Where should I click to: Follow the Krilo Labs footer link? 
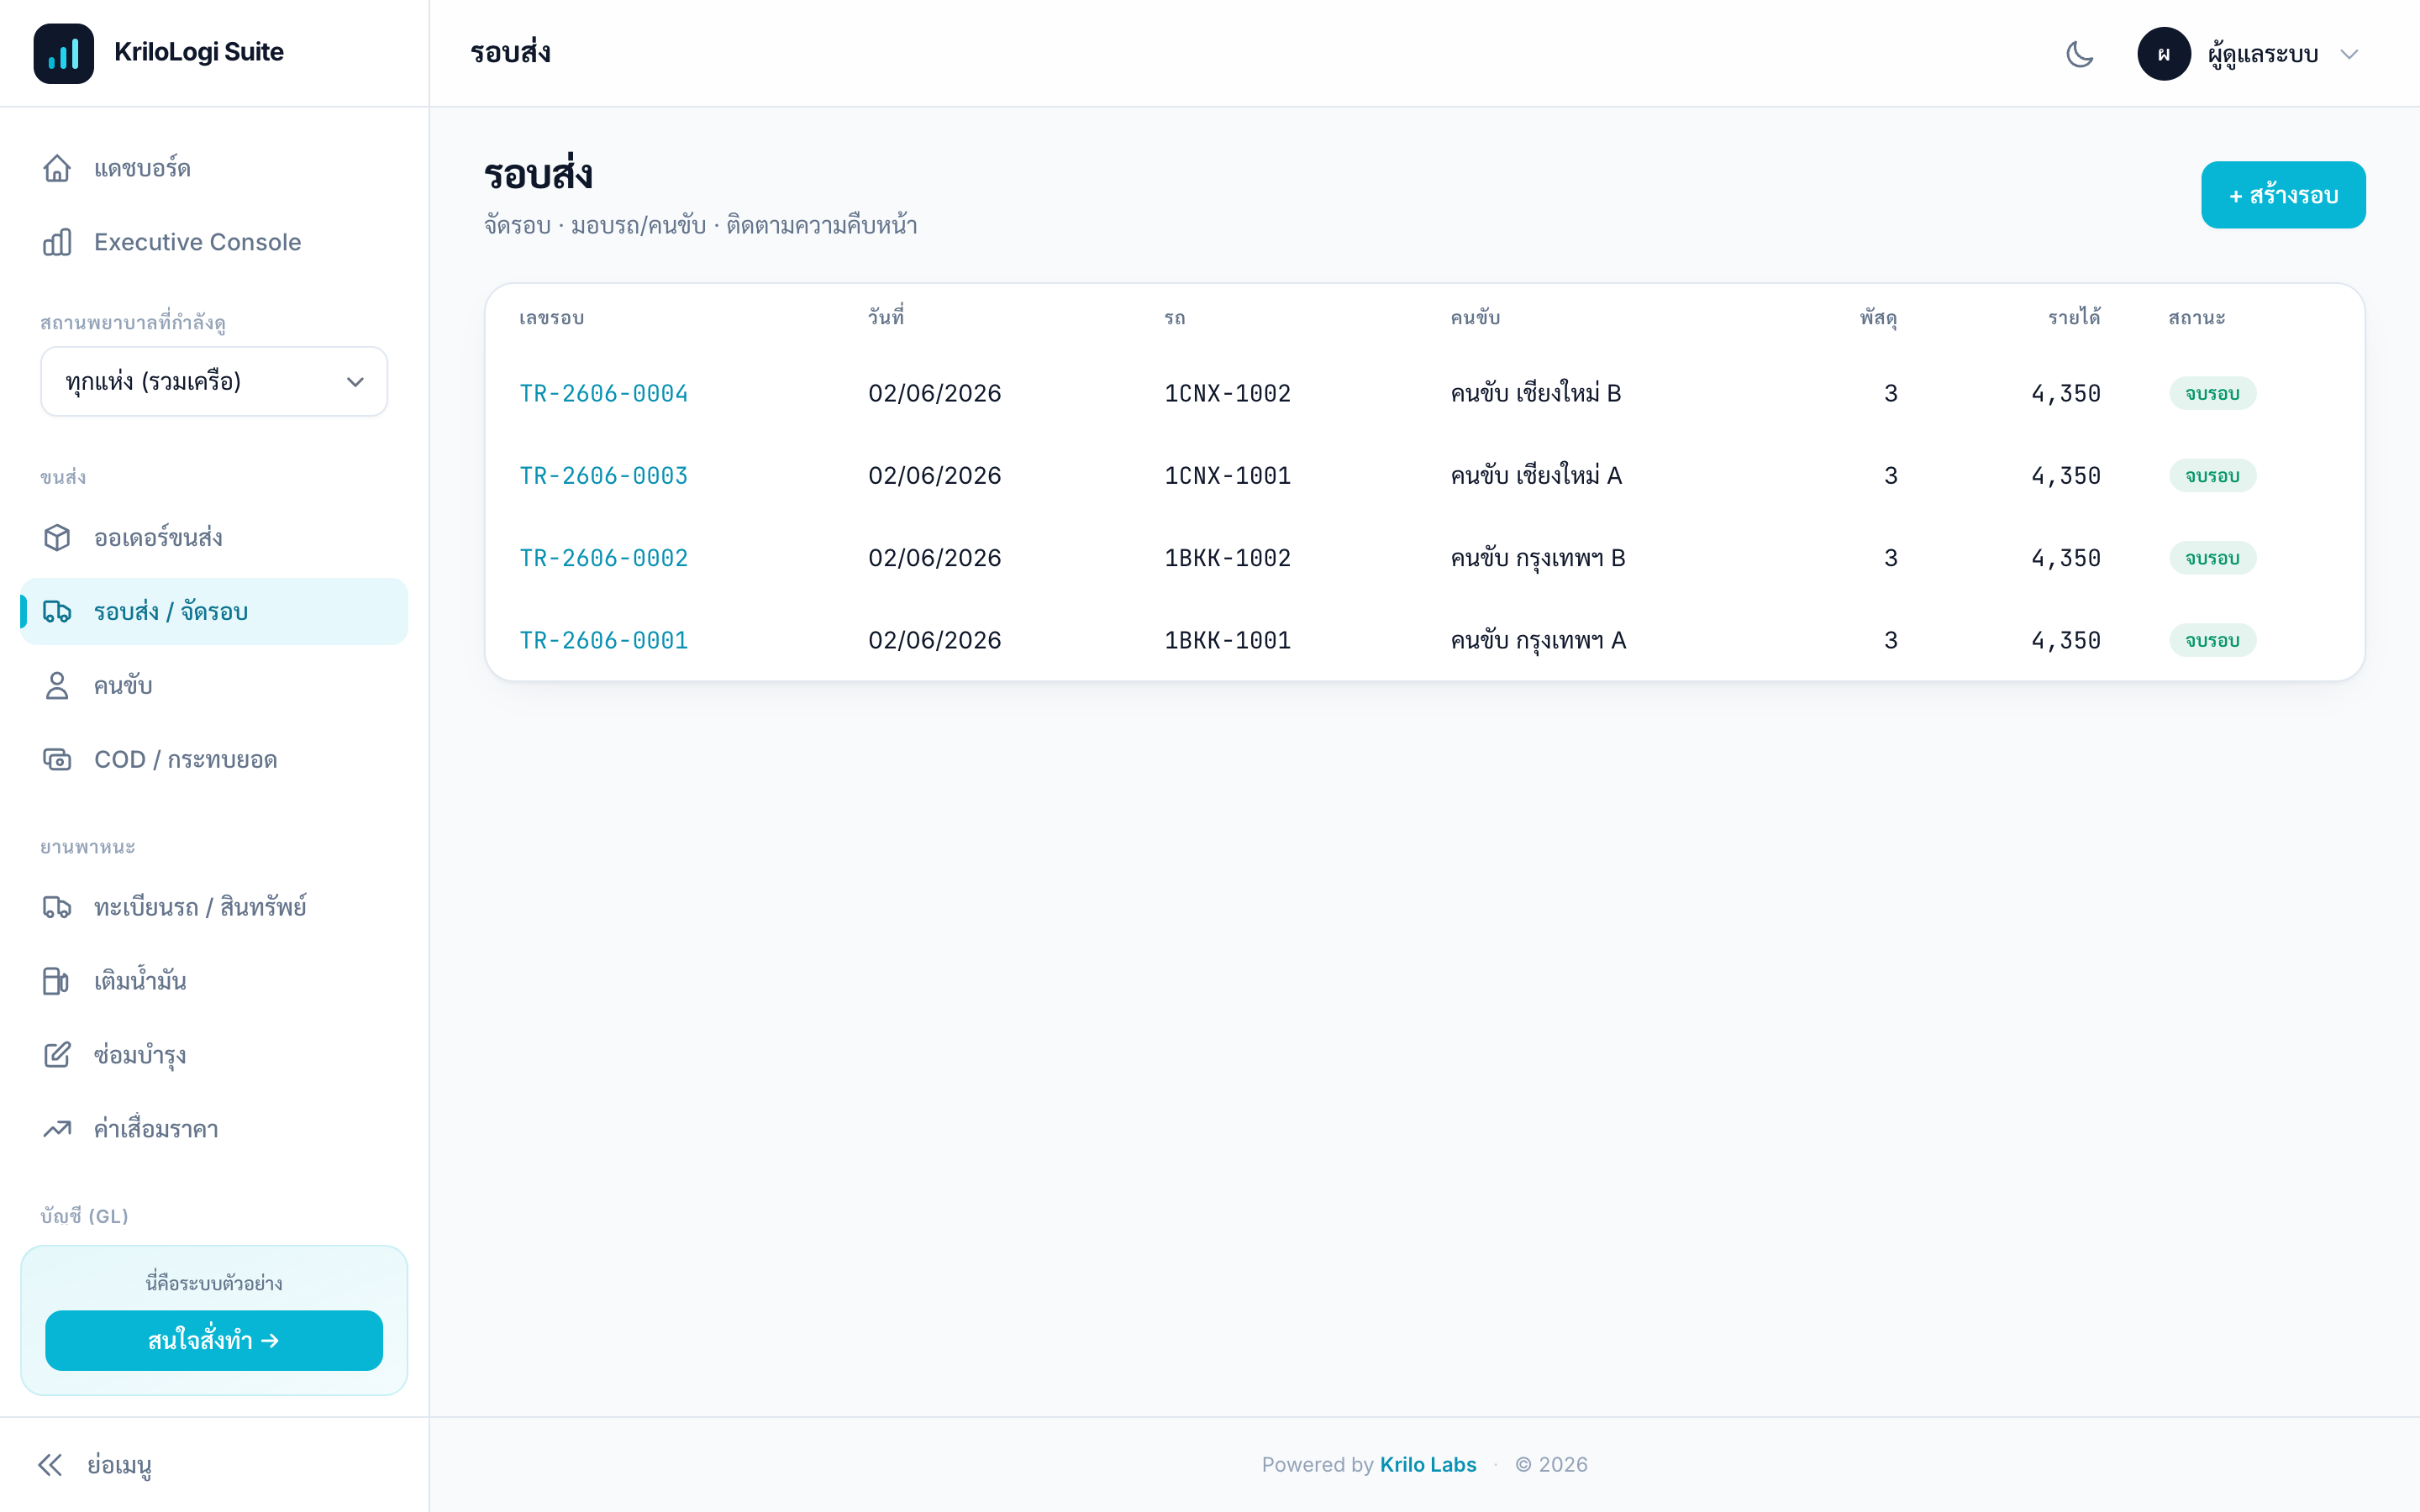click(x=1427, y=1464)
